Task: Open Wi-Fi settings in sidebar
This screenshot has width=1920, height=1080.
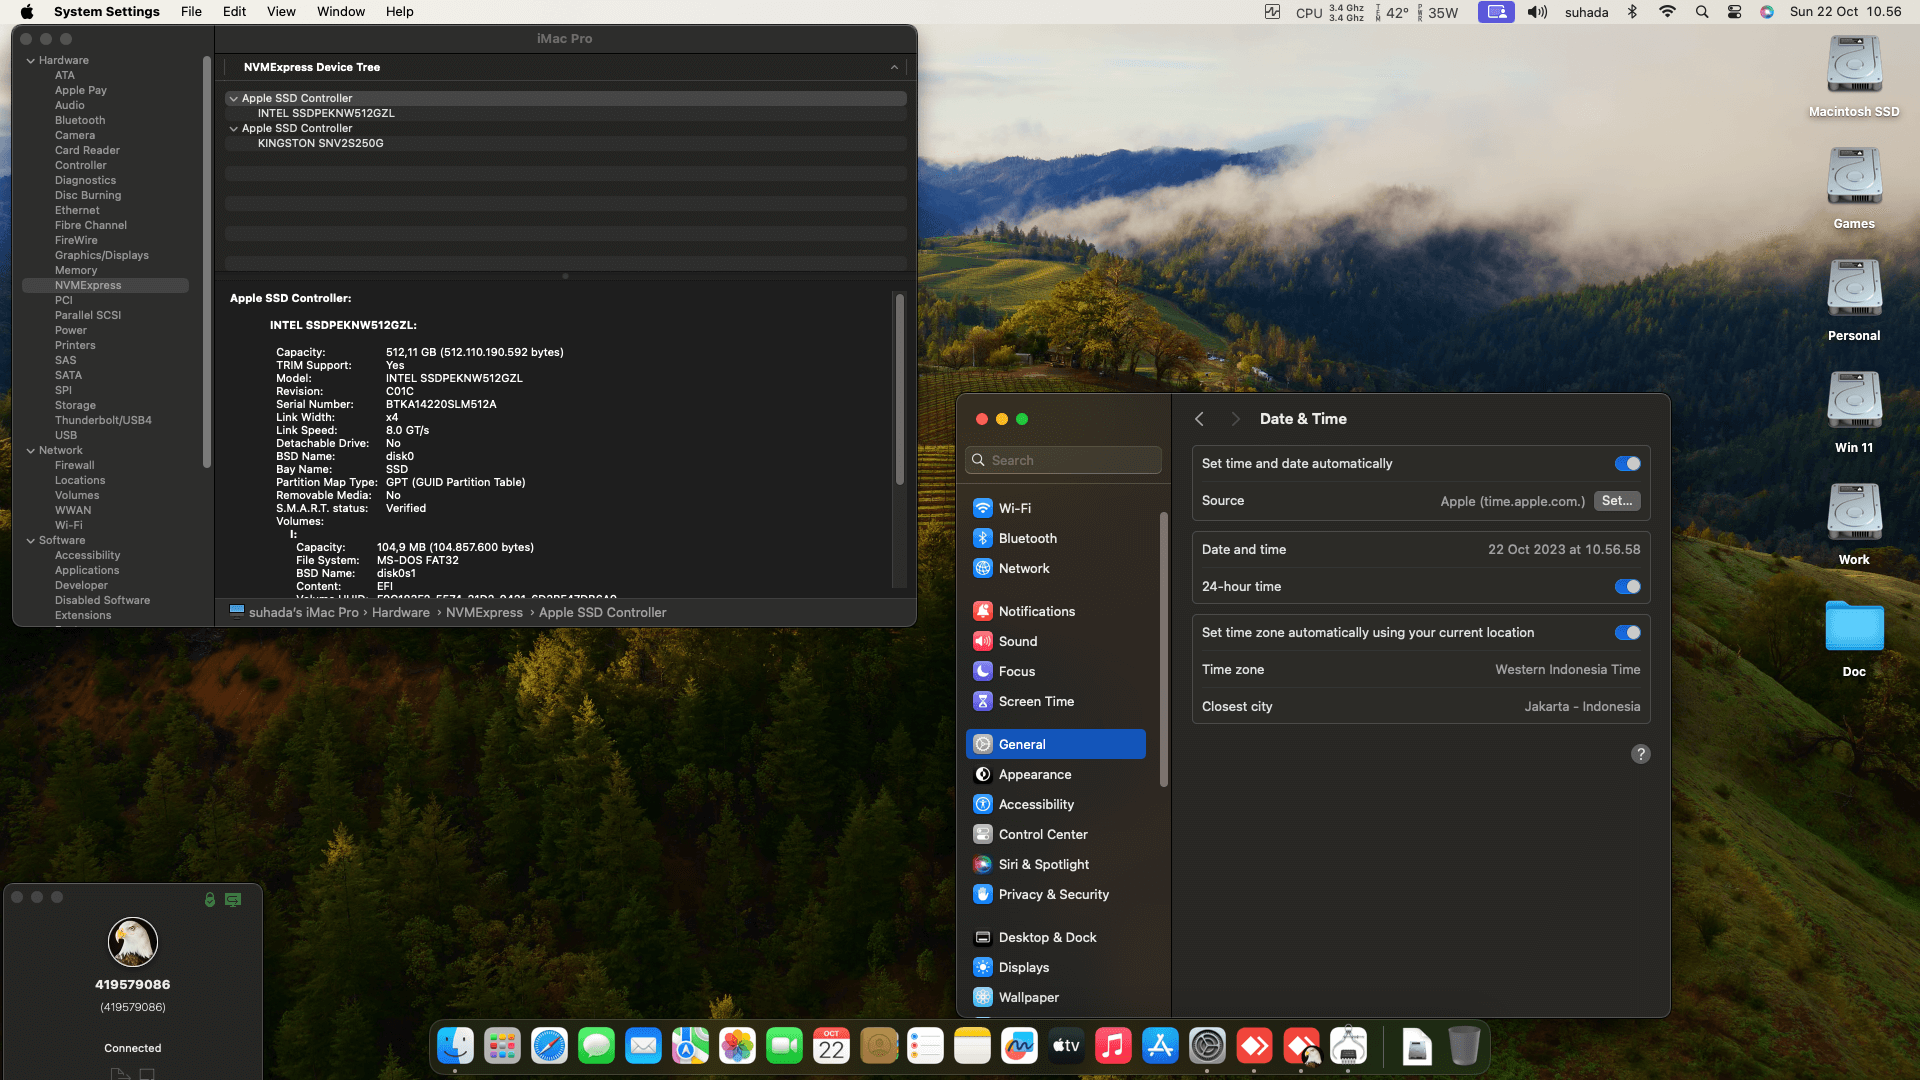Action: point(1014,508)
